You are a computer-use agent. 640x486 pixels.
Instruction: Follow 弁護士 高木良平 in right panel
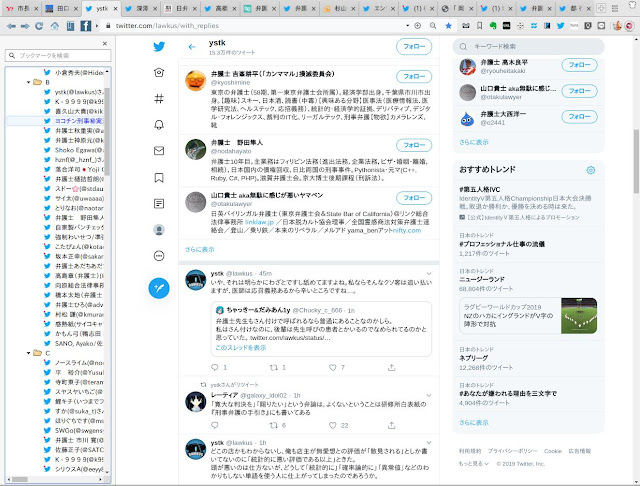pyautogui.click(x=579, y=65)
